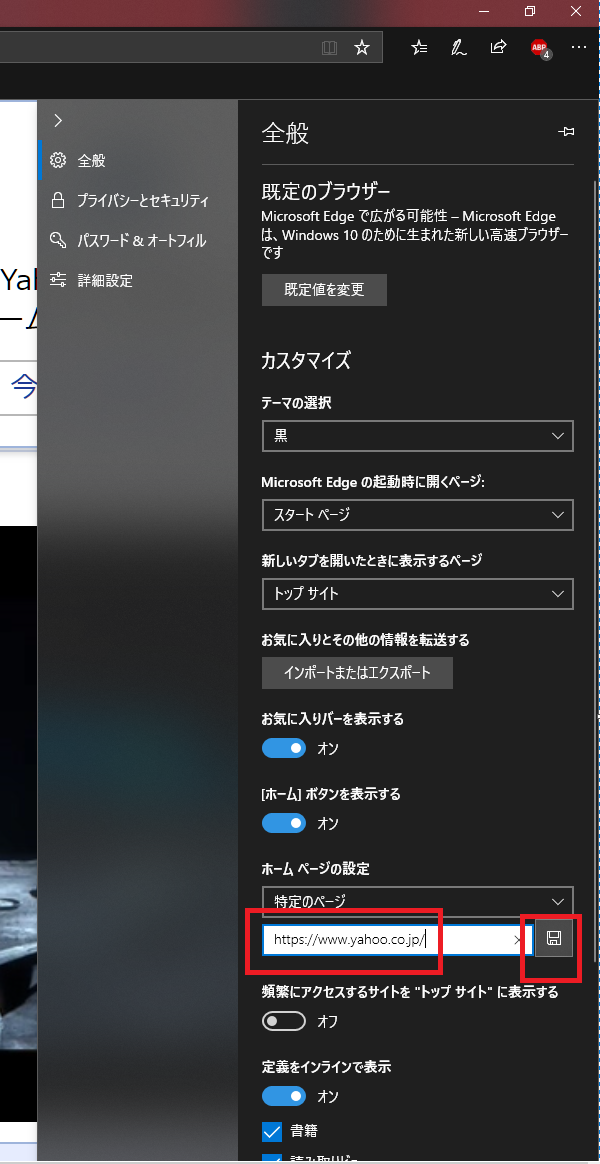Click the Share page icon
Image resolution: width=600 pixels, height=1164 pixels.
click(x=498, y=48)
